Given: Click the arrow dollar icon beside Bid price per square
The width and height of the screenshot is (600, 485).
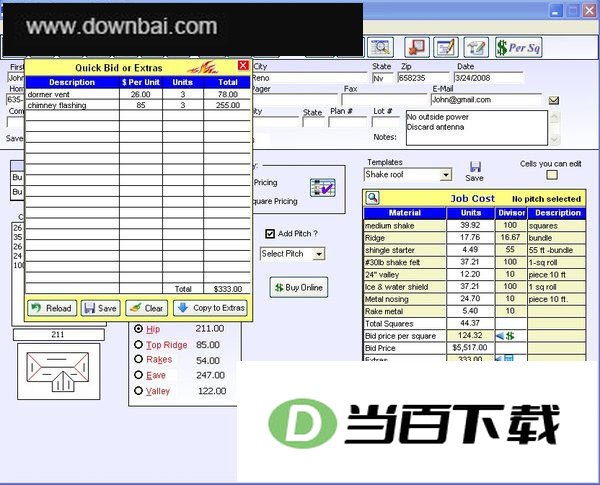Looking at the screenshot, I should 505,336.
